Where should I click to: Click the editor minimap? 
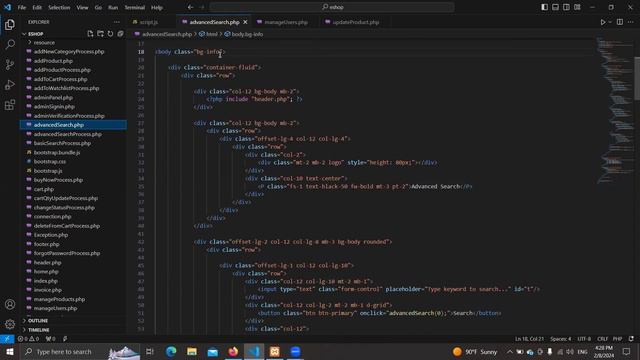pyautogui.click(x=615, y=110)
